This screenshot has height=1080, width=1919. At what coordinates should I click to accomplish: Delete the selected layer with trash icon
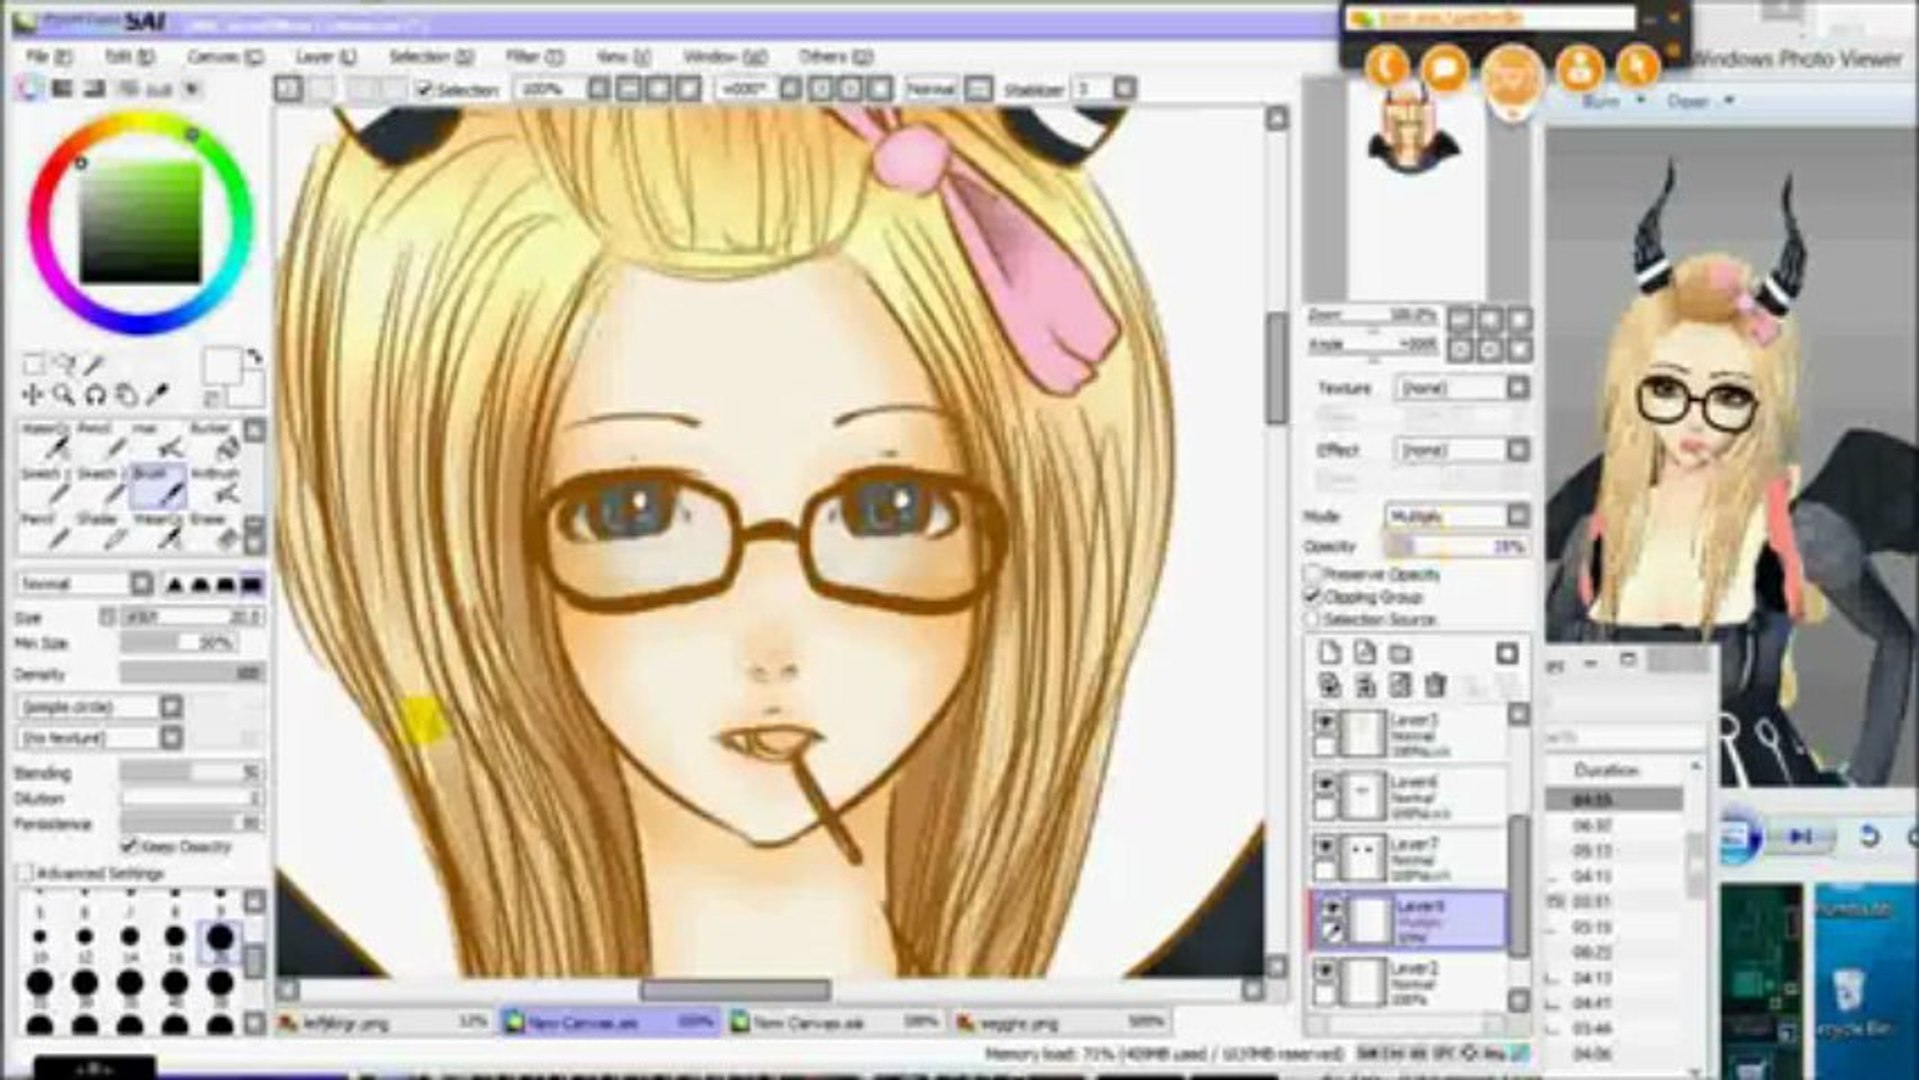coord(1436,685)
